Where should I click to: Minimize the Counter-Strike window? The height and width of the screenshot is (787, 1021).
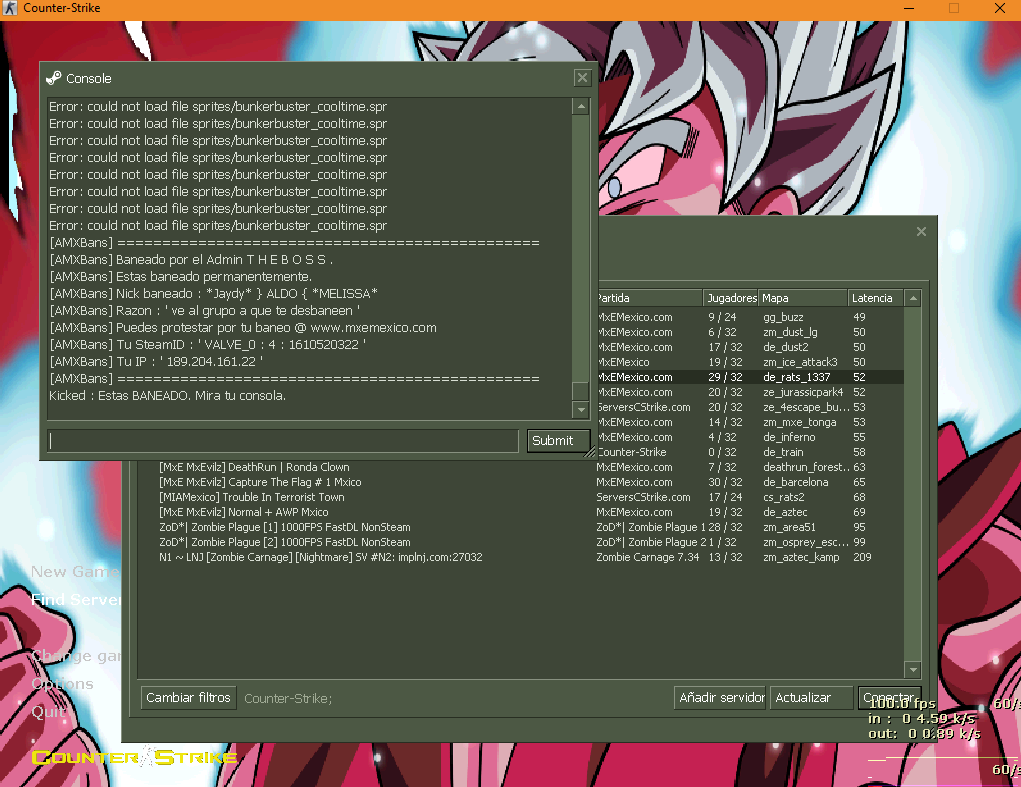coord(909,8)
